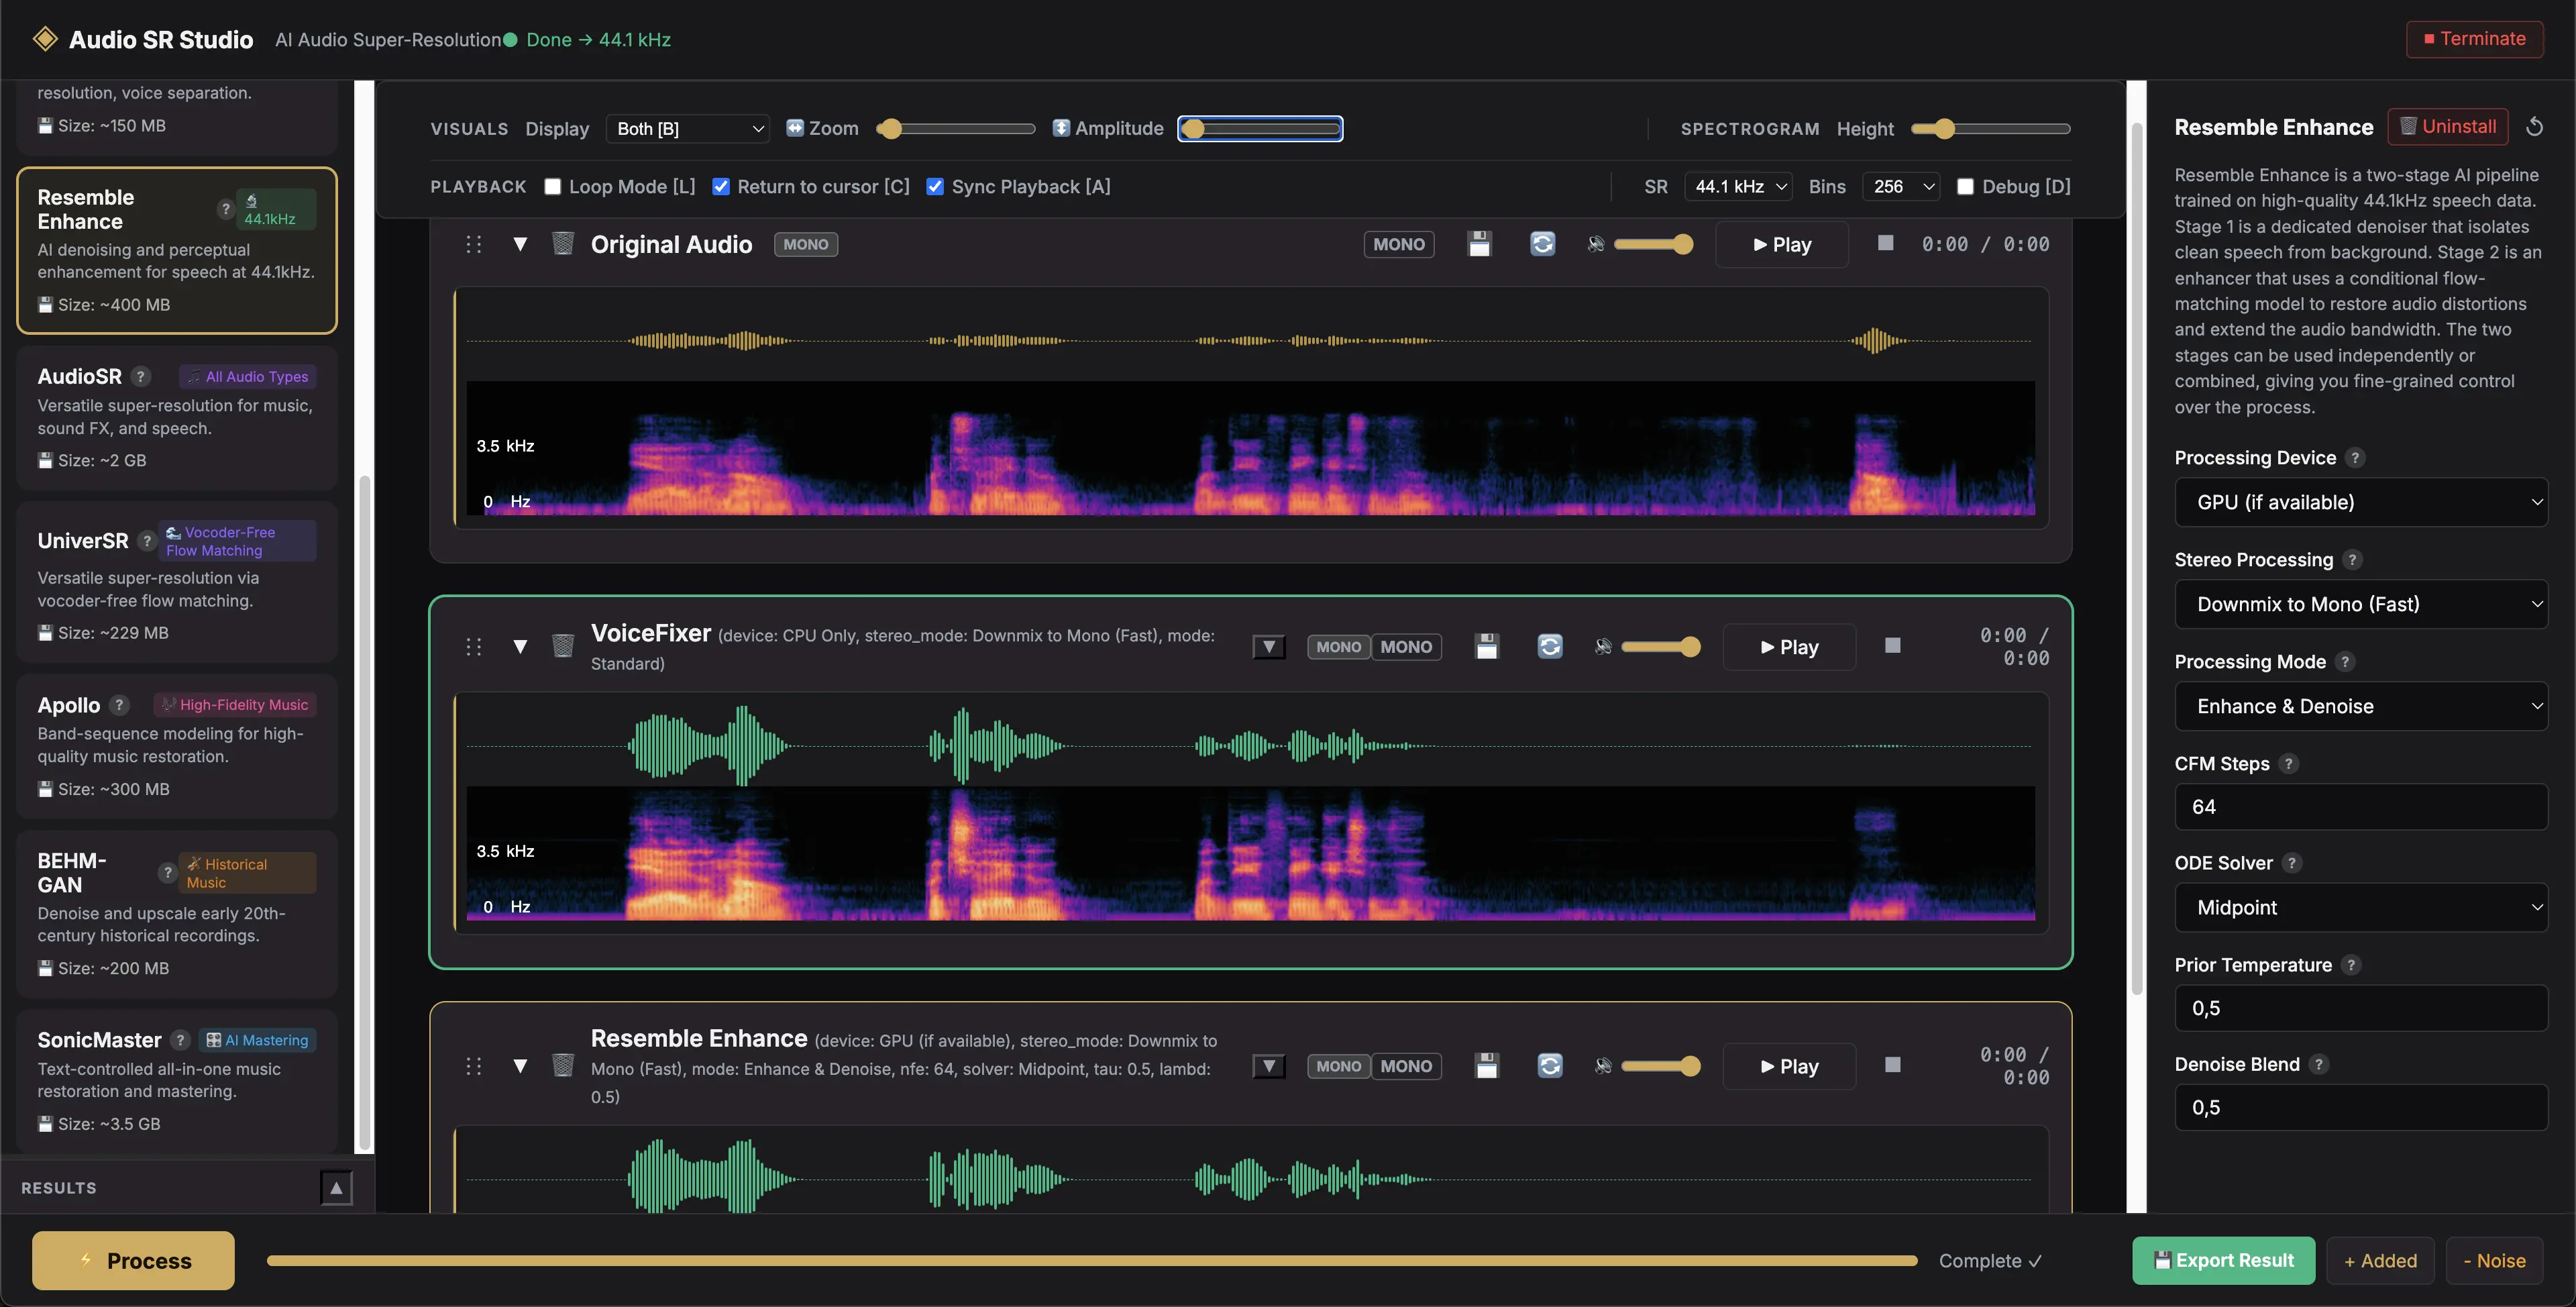Grab the Original Audio track drag handle
Image resolution: width=2576 pixels, height=1307 pixels.
tap(474, 244)
